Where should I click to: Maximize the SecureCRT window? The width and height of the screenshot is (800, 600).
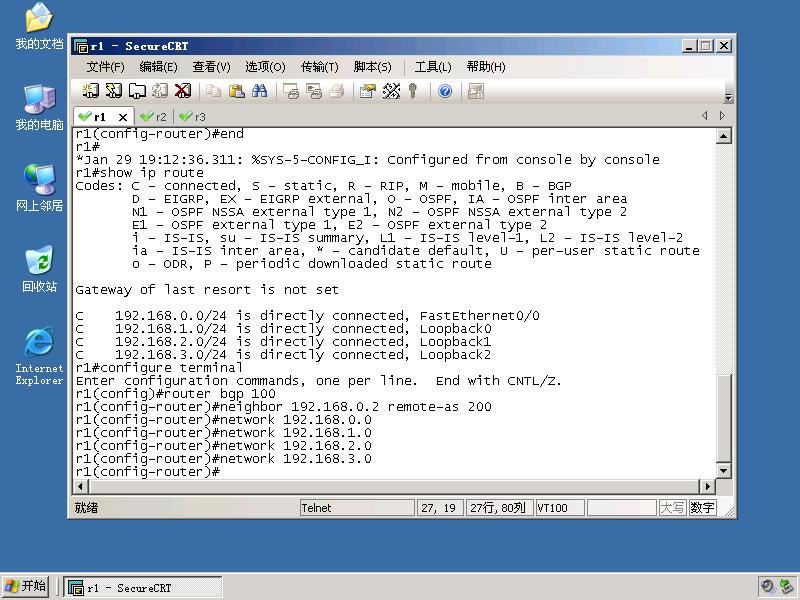pos(706,46)
